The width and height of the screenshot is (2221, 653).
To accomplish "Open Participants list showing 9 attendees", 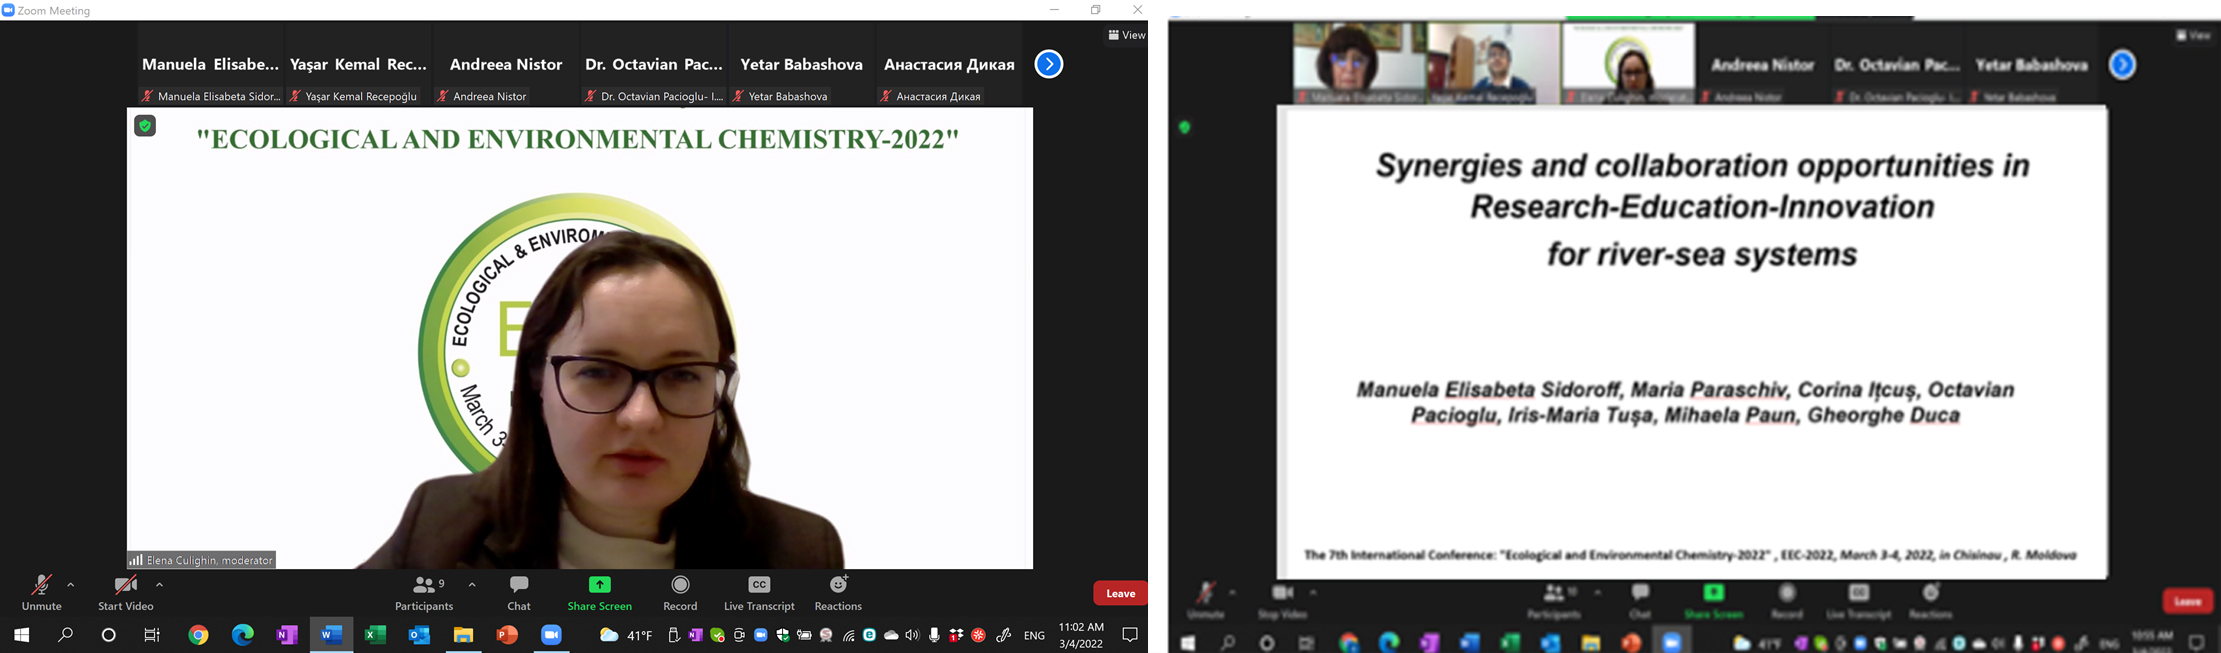I will click(424, 592).
